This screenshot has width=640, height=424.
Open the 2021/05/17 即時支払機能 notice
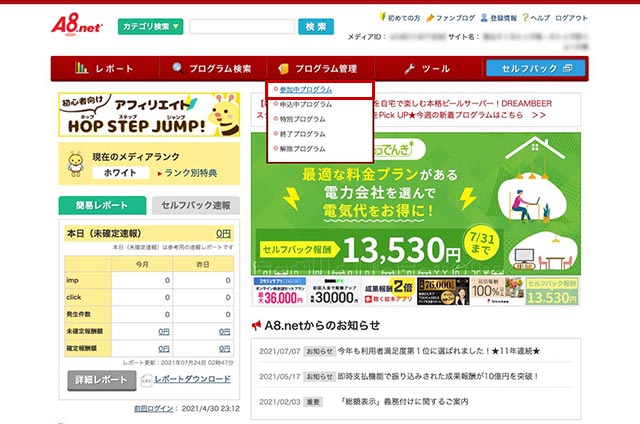(438, 376)
